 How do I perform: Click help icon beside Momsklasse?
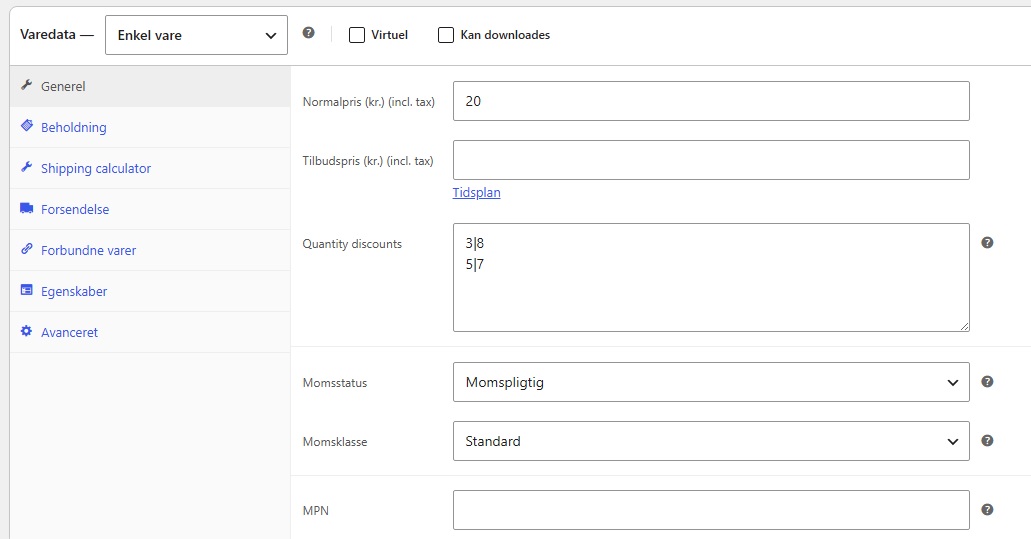coord(987,440)
